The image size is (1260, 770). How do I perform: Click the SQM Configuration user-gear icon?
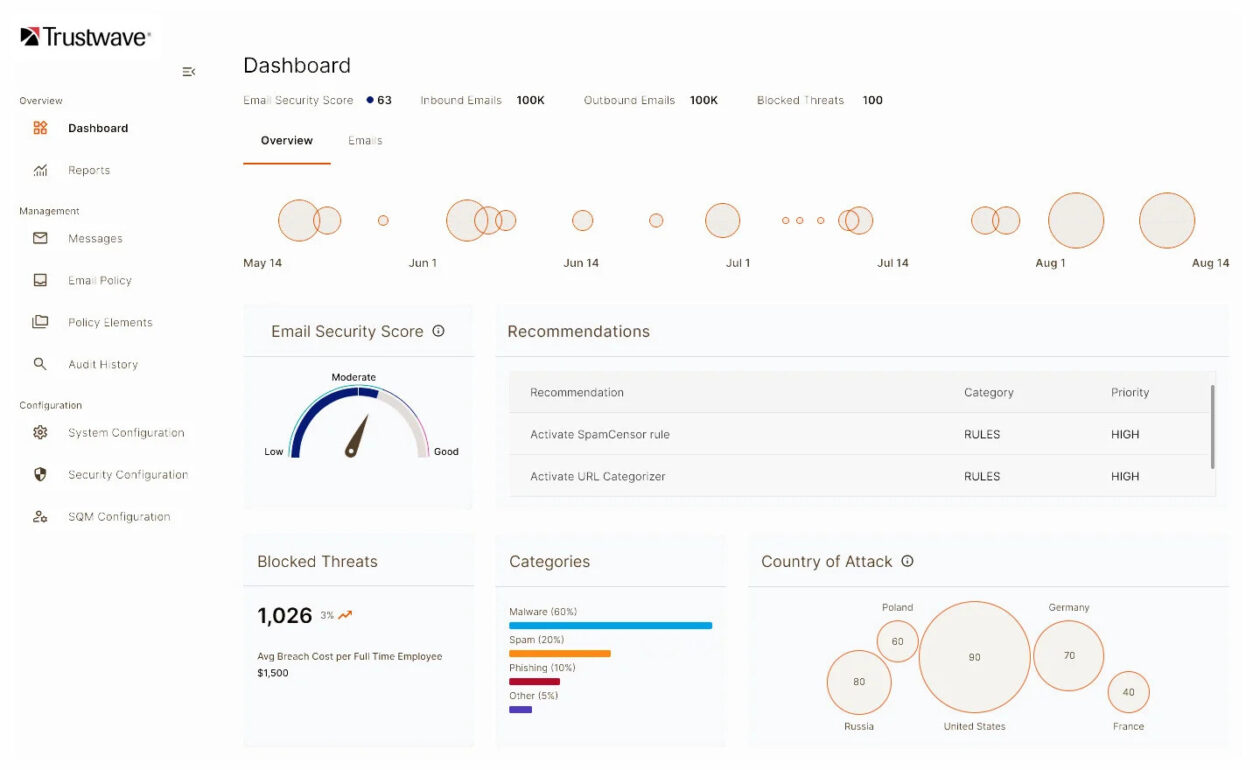coord(40,517)
